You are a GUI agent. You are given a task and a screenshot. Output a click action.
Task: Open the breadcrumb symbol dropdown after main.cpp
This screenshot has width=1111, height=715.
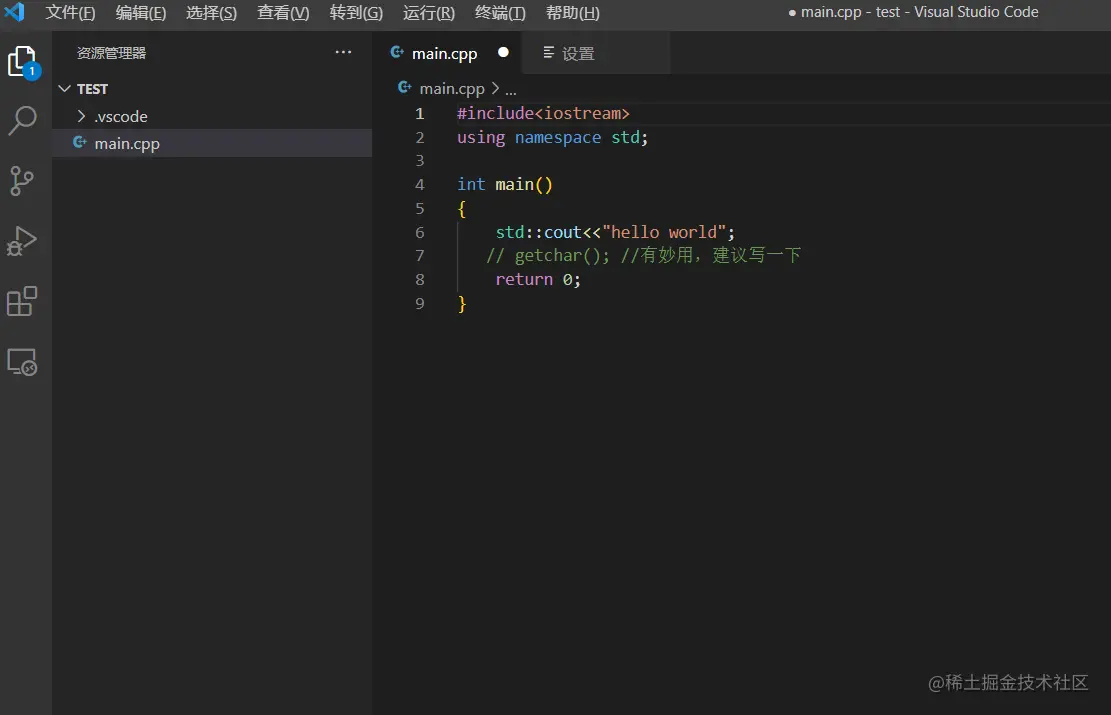[510, 88]
